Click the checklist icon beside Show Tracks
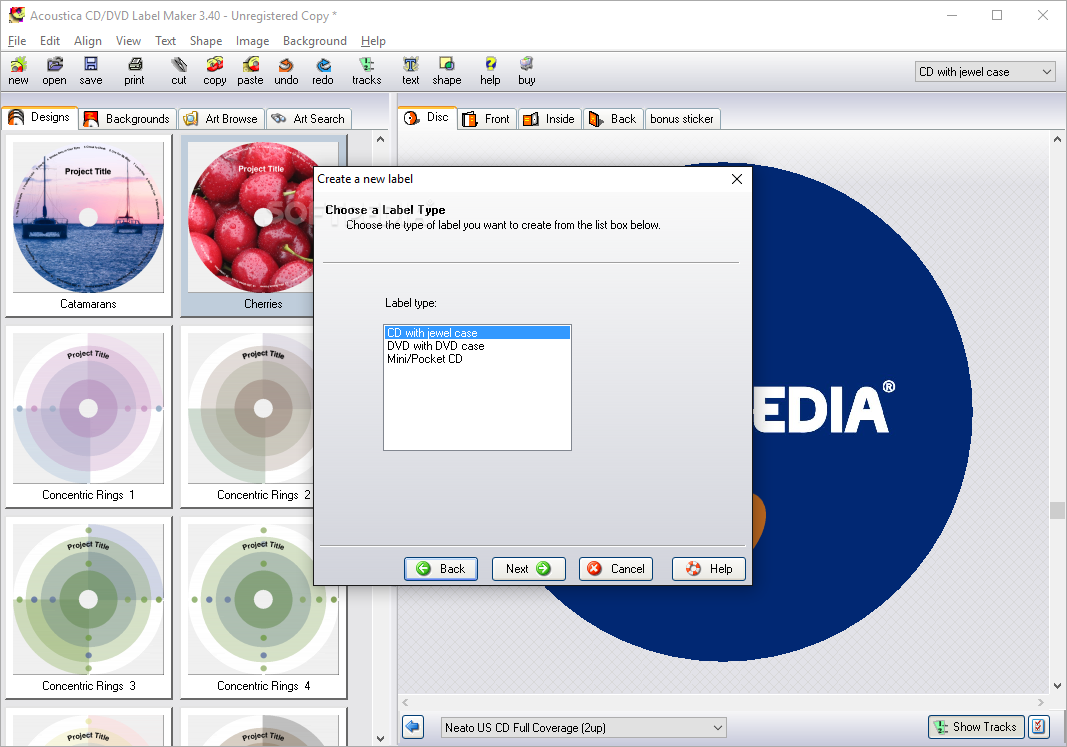Image resolution: width=1067 pixels, height=747 pixels. 1038,727
